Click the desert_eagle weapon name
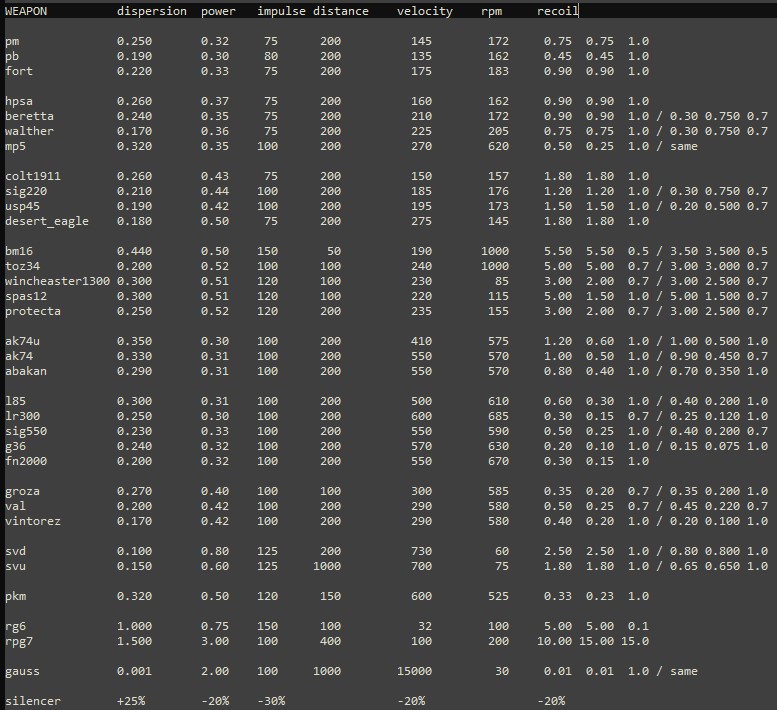Screen dimensions: 777x710 pyautogui.click(x=47, y=221)
